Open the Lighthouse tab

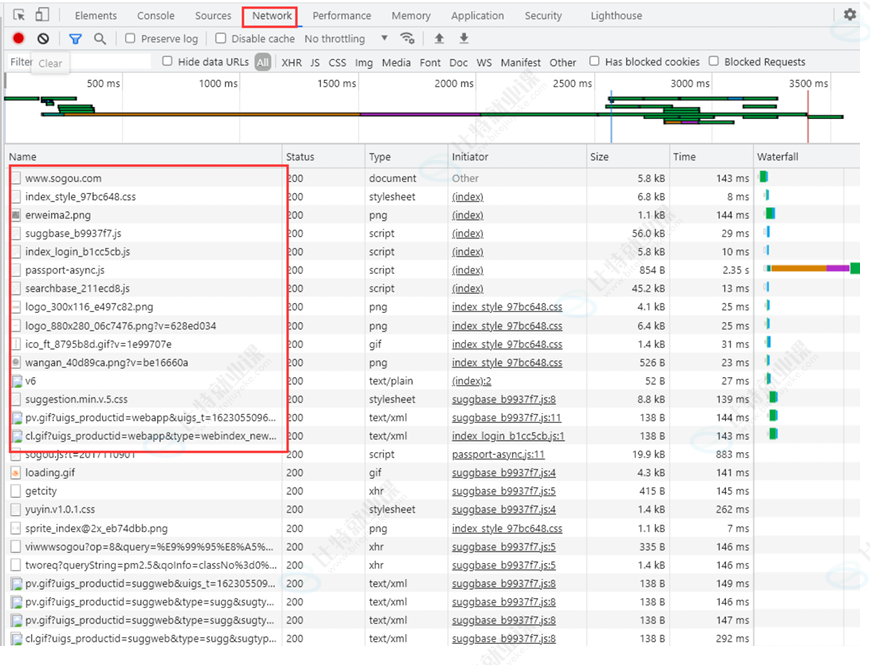pos(616,16)
